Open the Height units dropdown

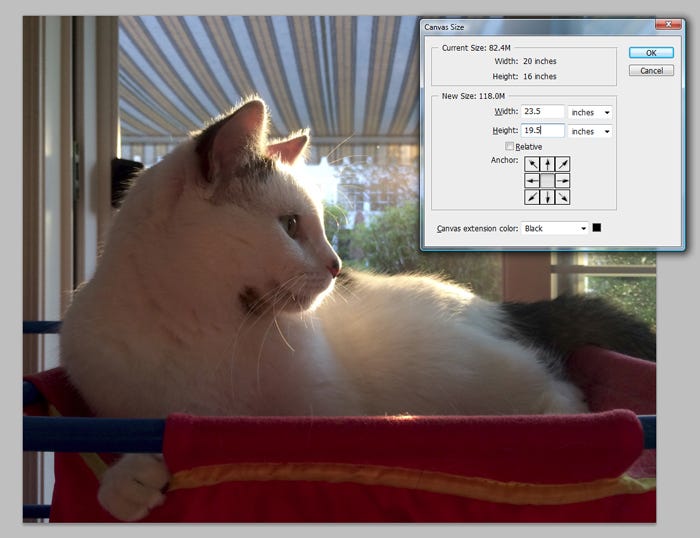590,131
